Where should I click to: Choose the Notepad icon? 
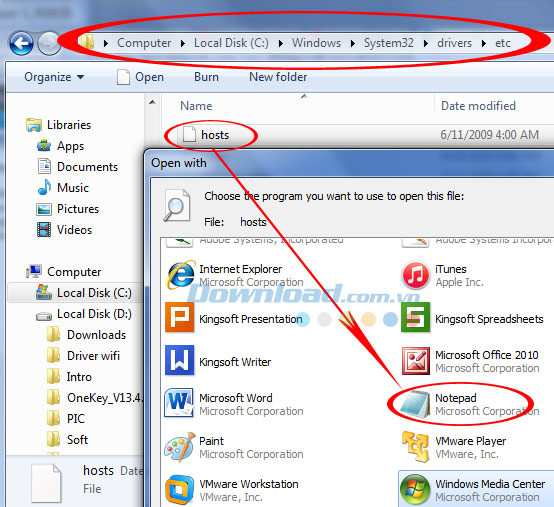click(415, 403)
